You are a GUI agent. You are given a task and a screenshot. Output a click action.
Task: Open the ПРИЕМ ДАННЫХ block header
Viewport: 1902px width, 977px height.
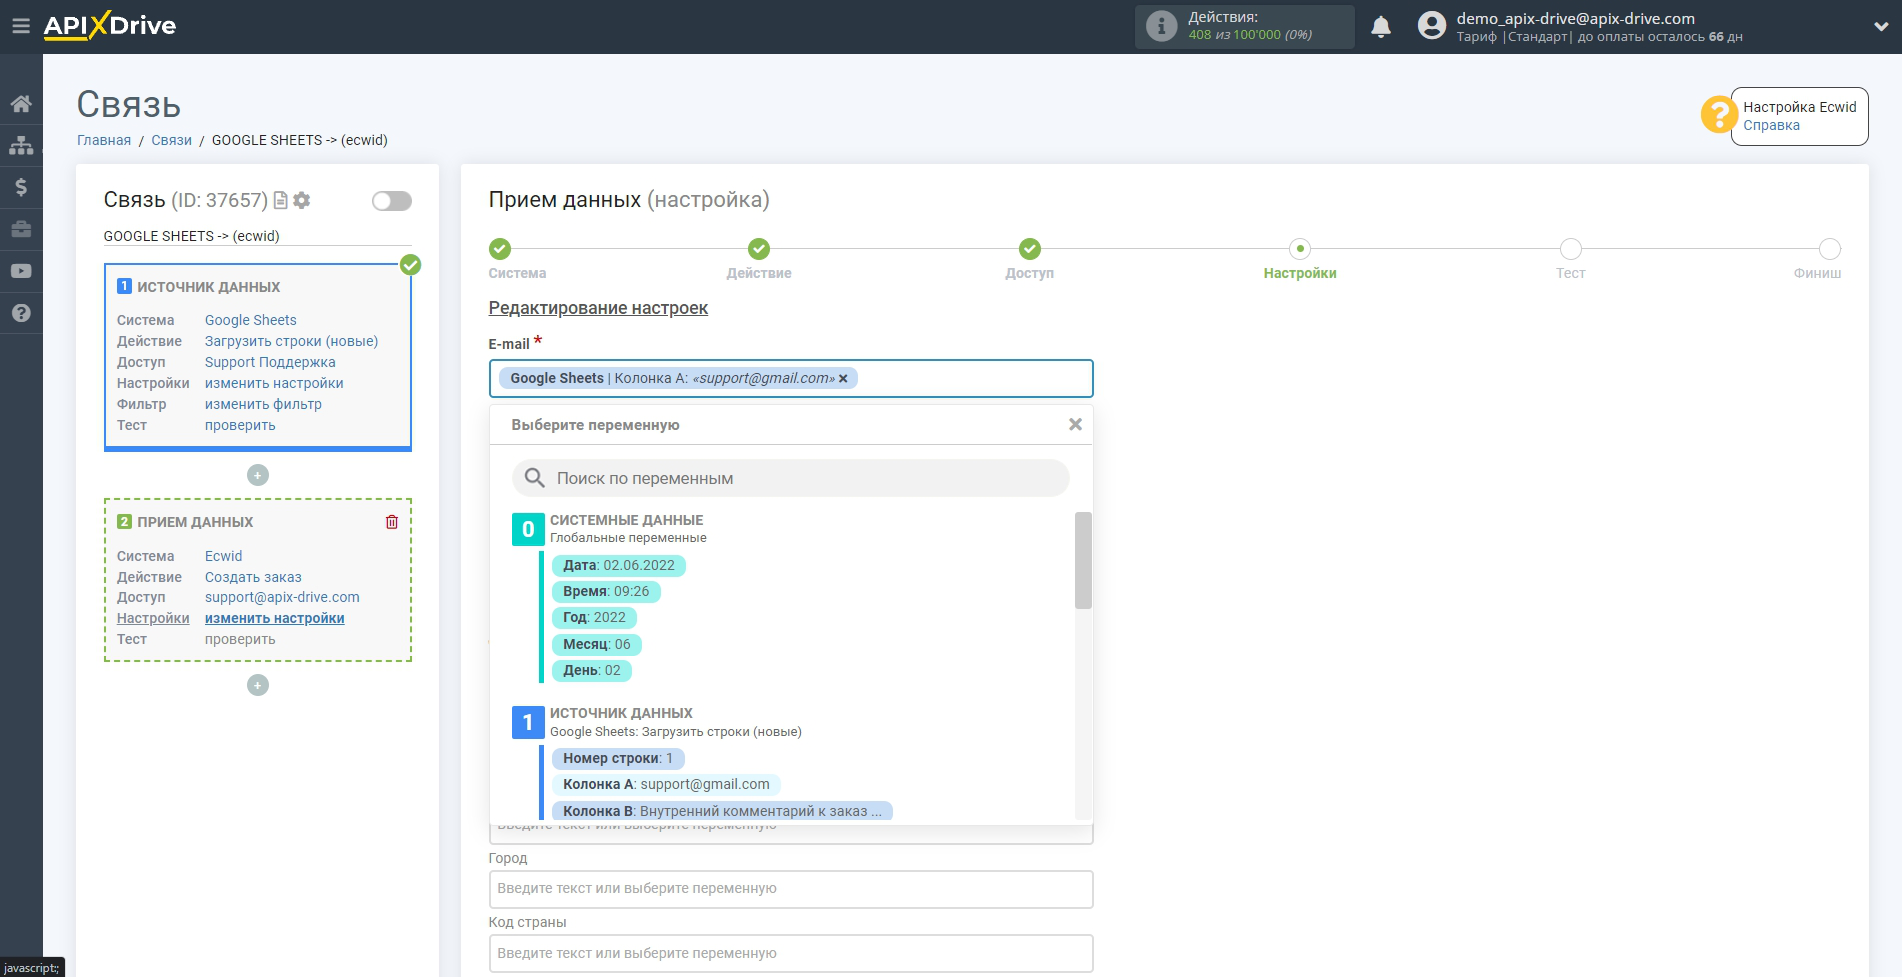point(195,522)
